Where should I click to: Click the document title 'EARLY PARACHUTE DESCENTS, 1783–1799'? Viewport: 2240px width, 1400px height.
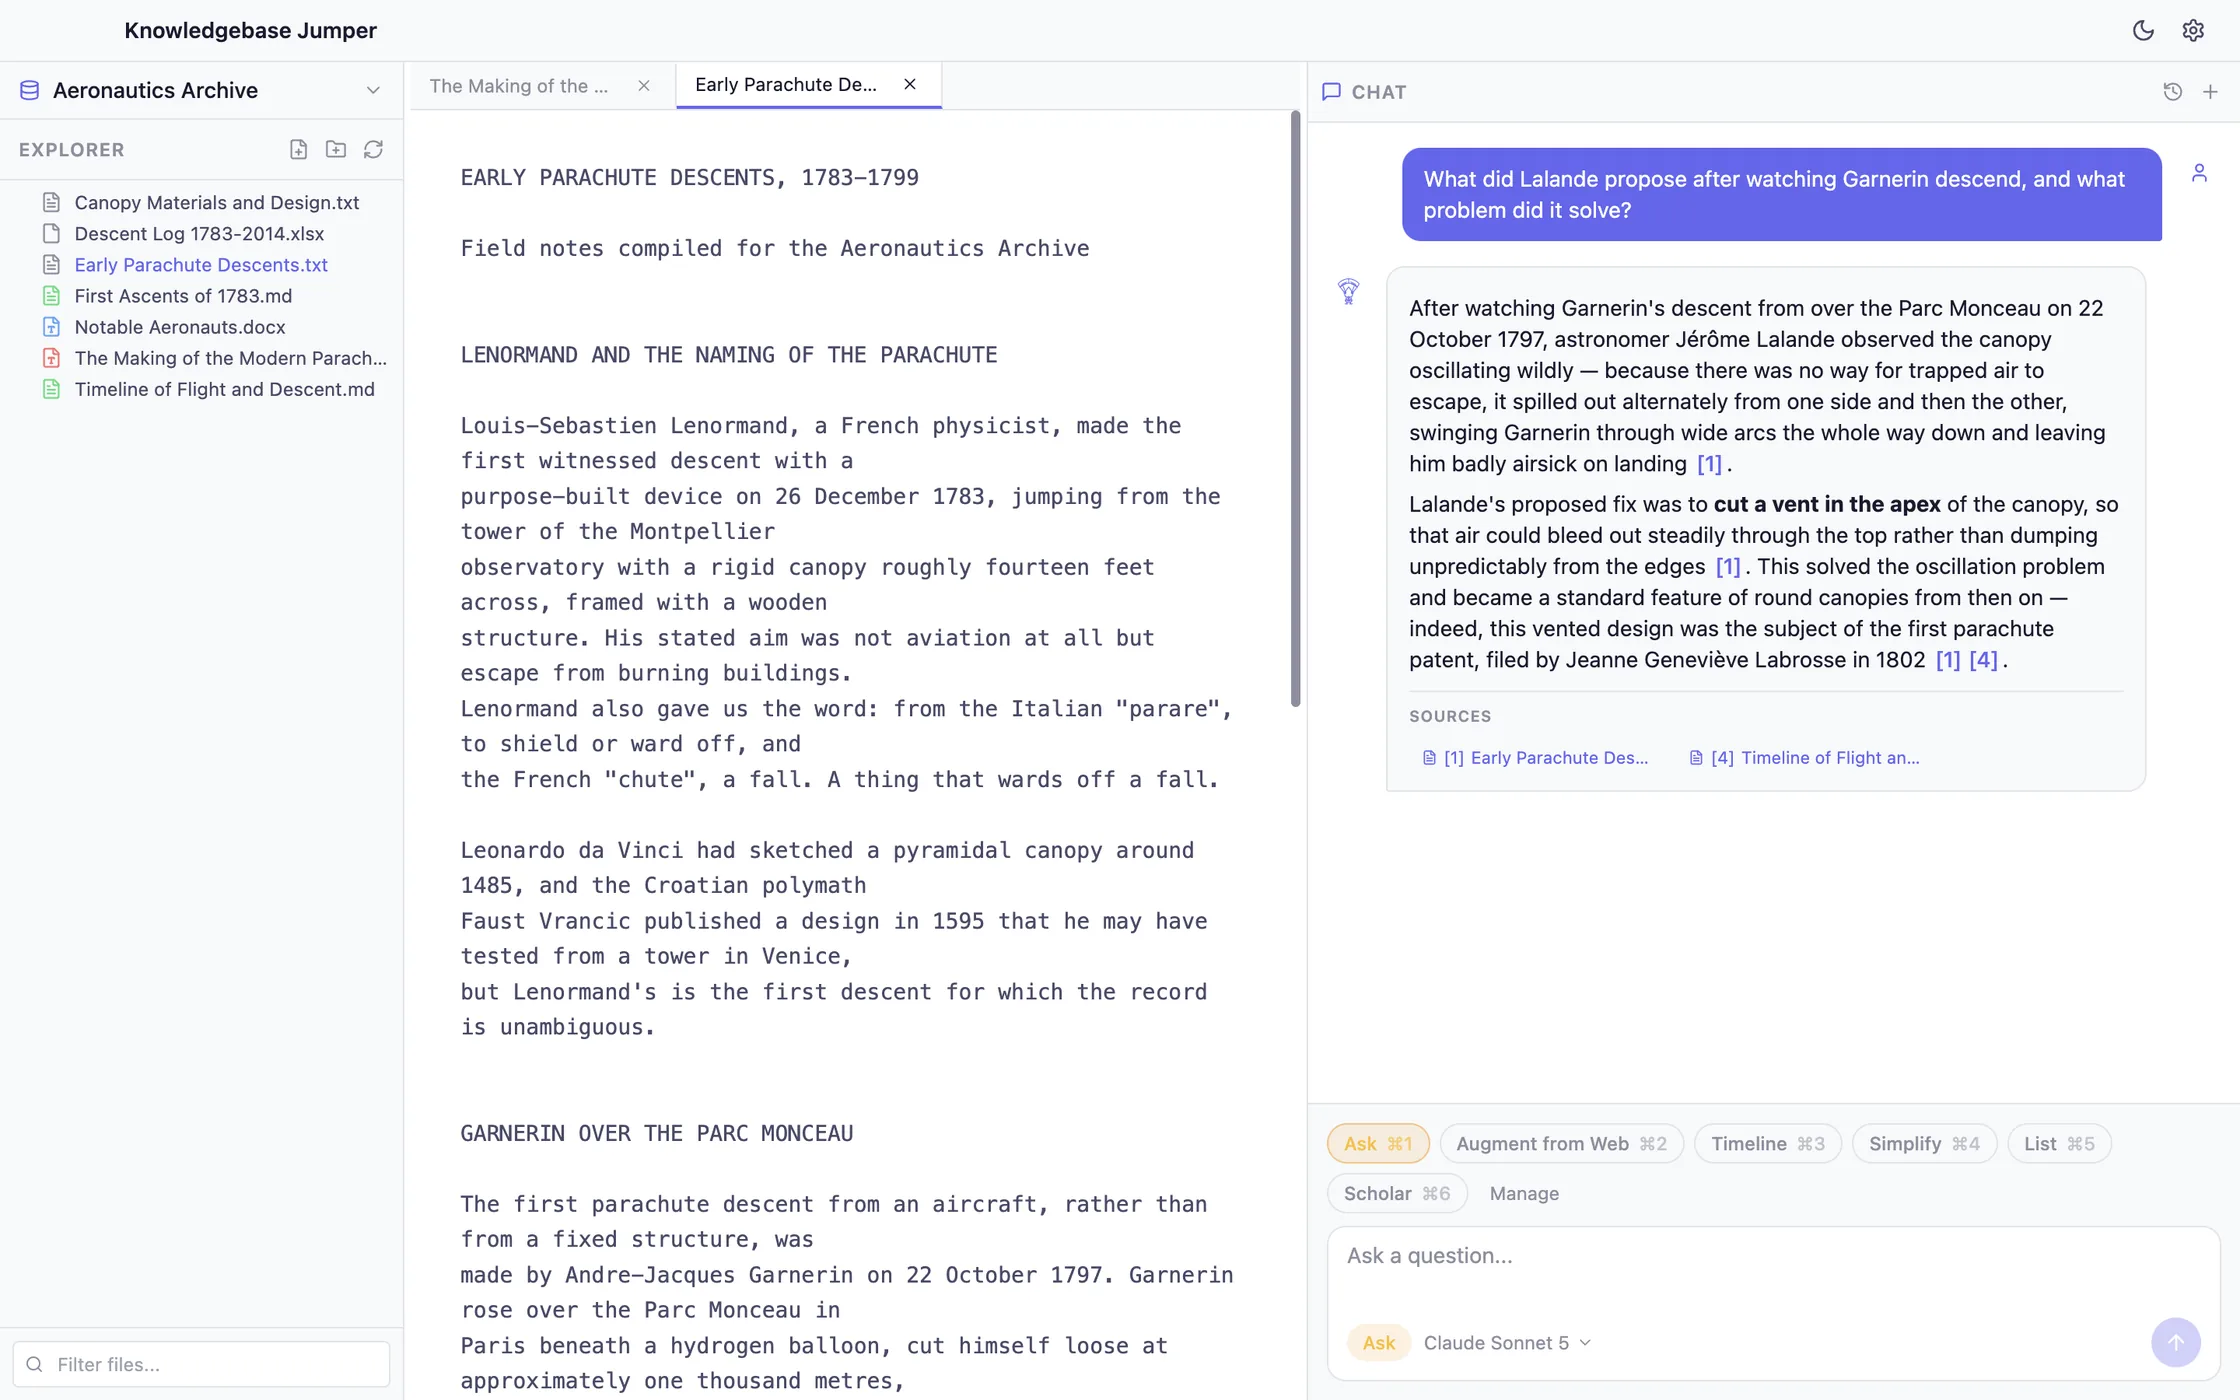[x=689, y=177]
